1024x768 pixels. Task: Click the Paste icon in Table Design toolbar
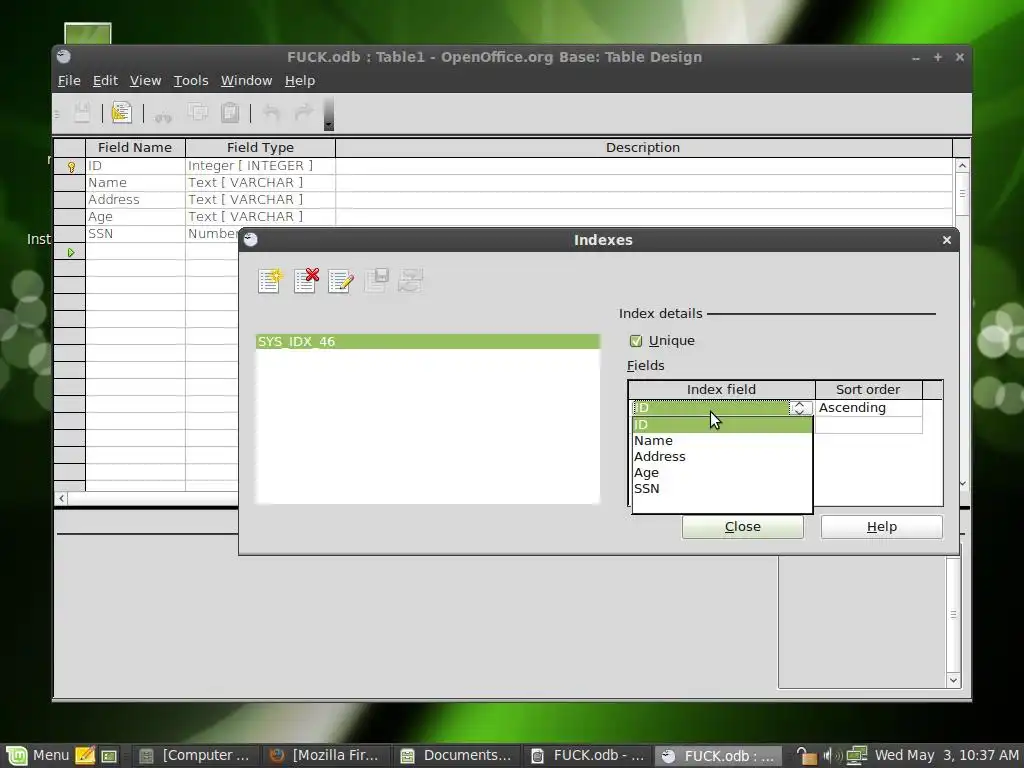(x=231, y=113)
